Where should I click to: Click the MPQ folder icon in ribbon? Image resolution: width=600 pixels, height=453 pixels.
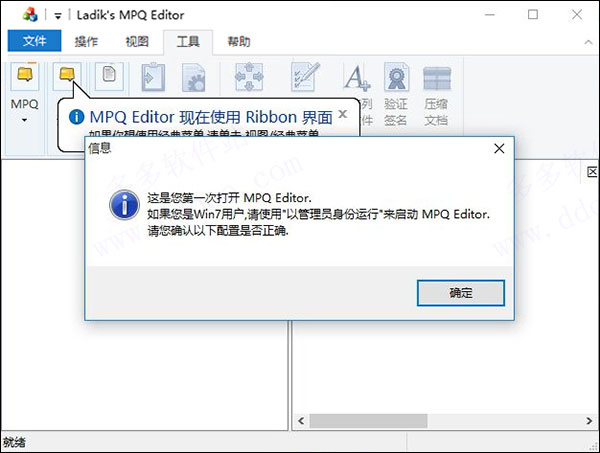coord(25,75)
